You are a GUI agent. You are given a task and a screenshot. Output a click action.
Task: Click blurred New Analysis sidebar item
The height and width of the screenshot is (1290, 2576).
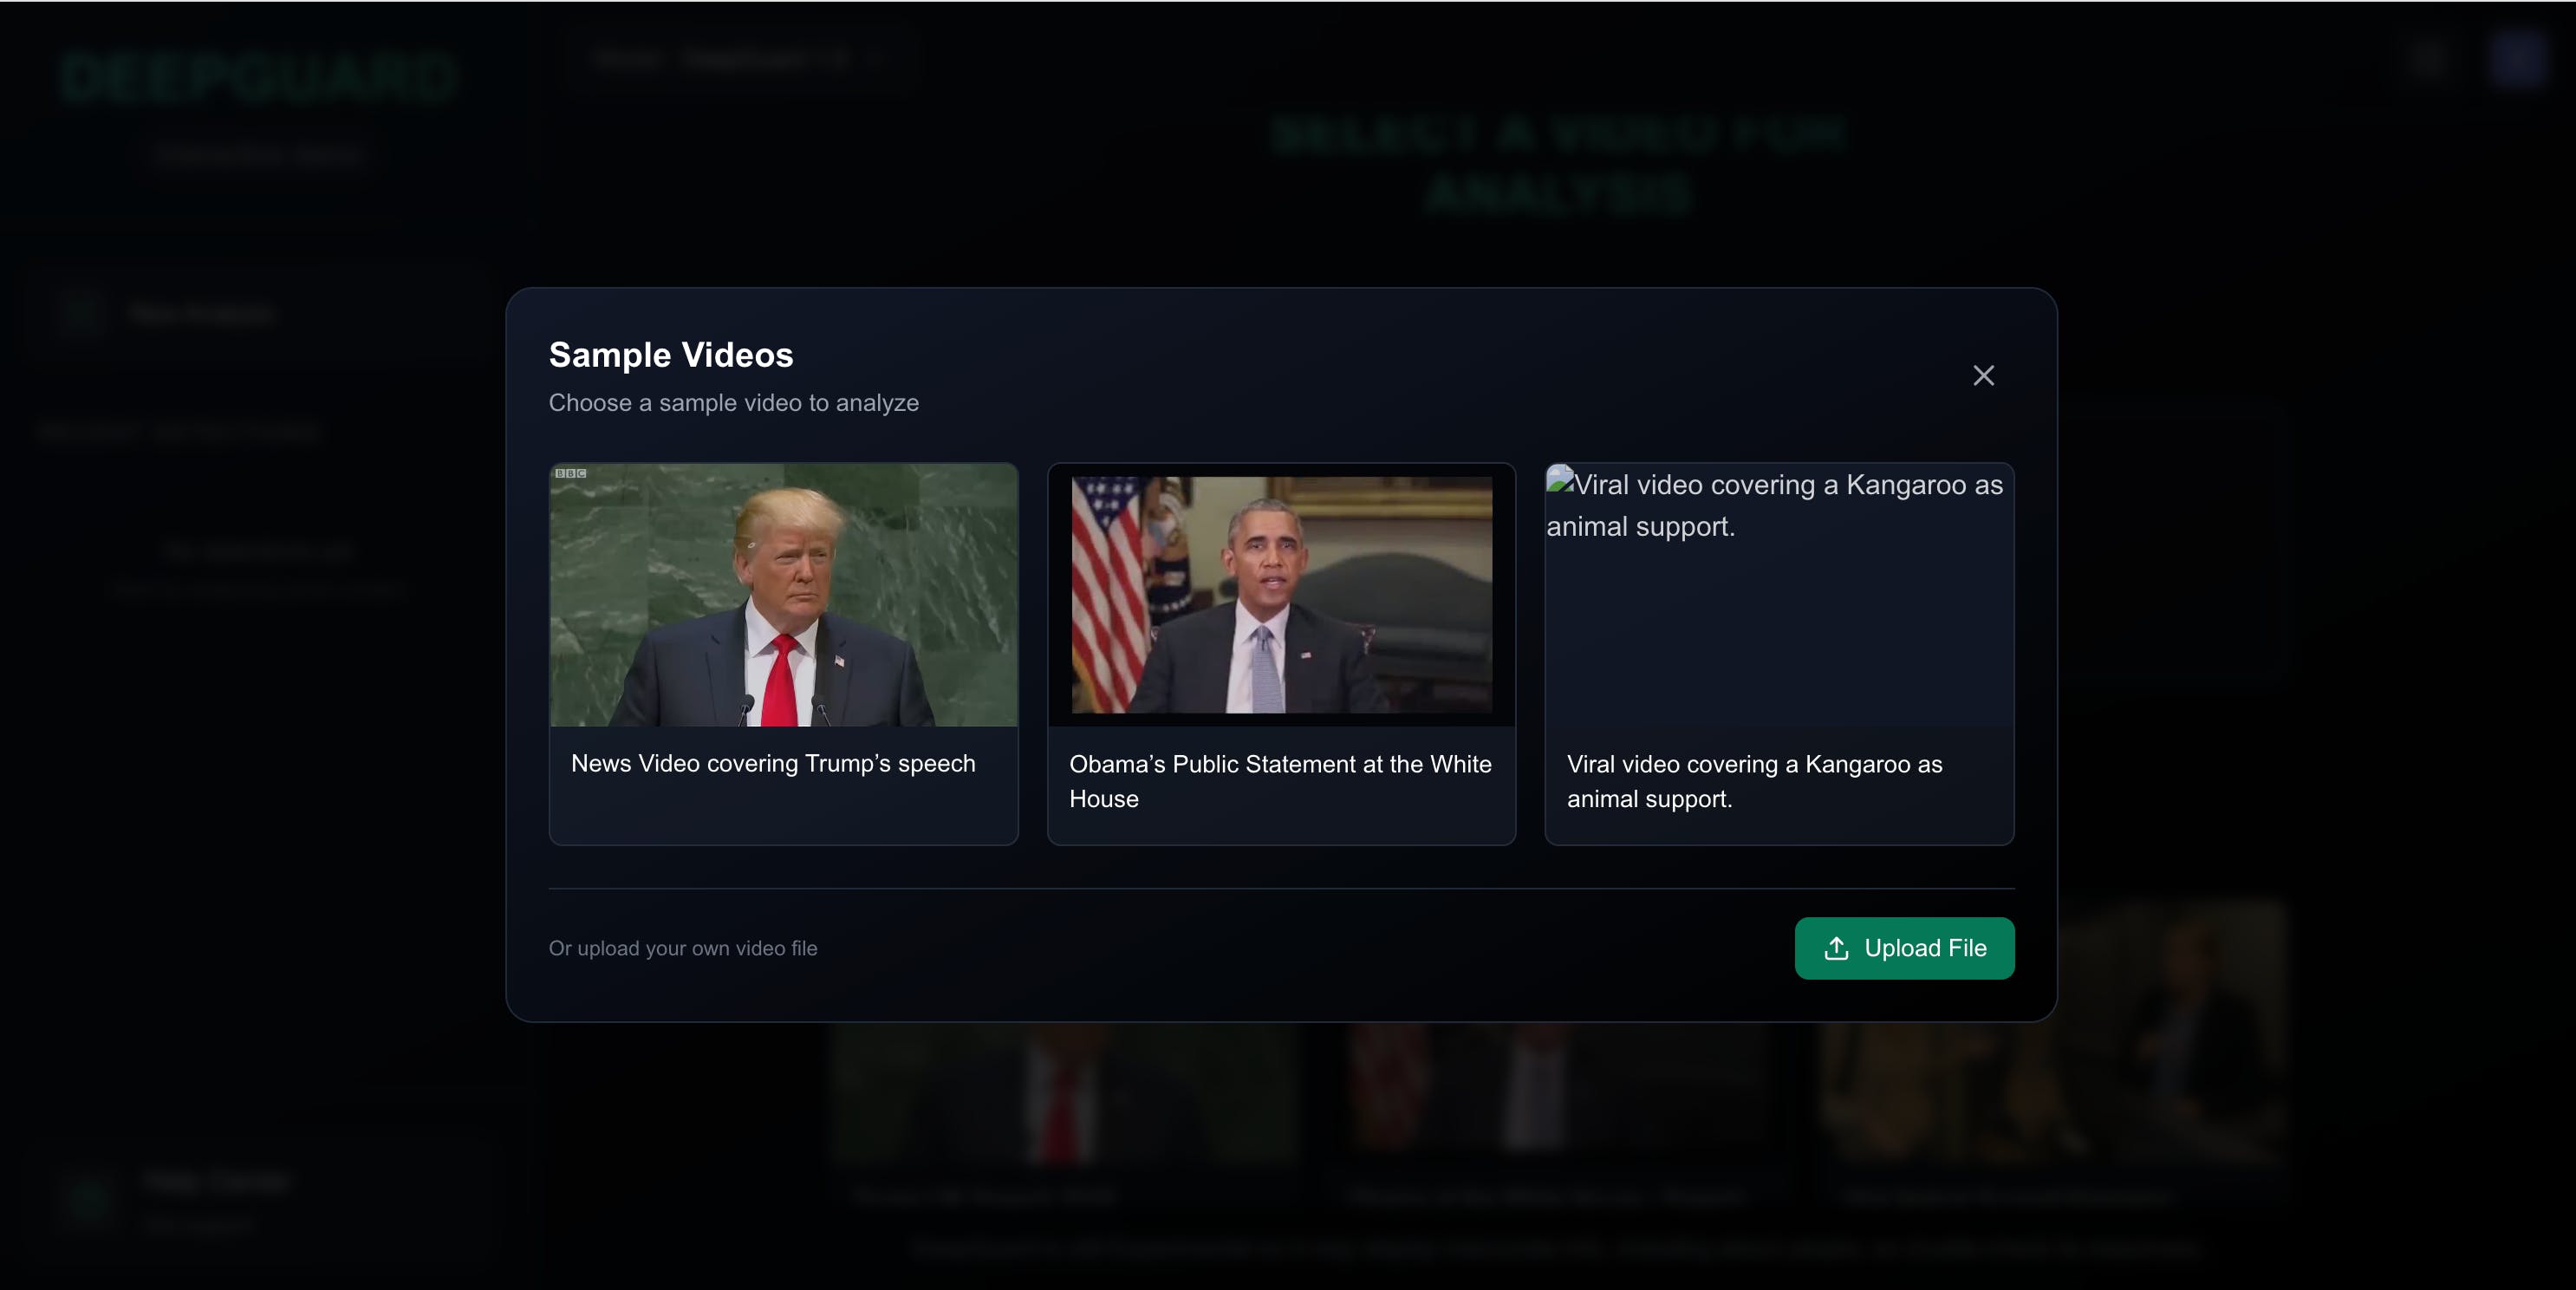200,313
